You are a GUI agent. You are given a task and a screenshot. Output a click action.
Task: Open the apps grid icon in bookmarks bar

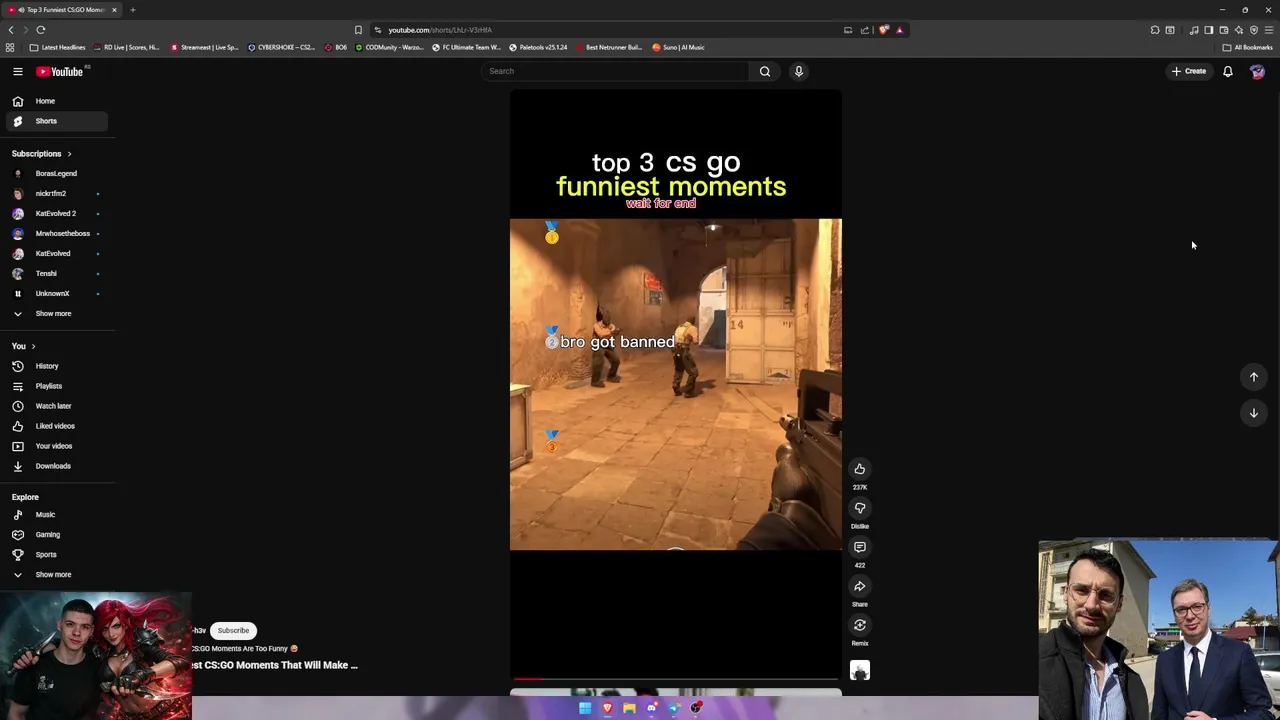point(10,47)
